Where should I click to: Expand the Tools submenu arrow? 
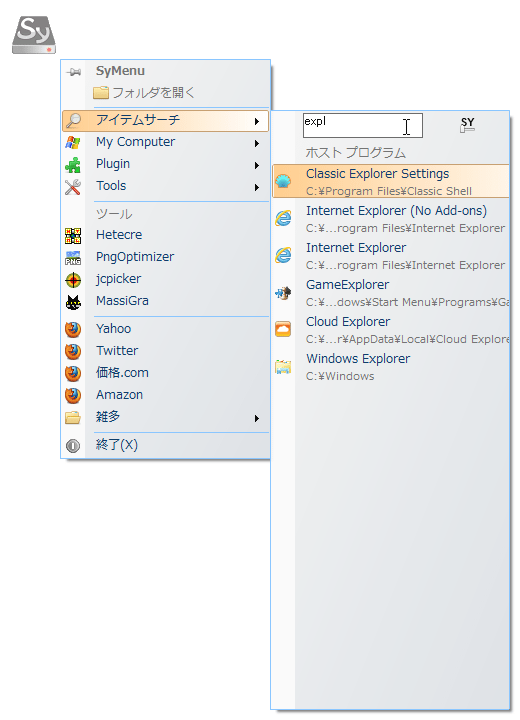[257, 187]
